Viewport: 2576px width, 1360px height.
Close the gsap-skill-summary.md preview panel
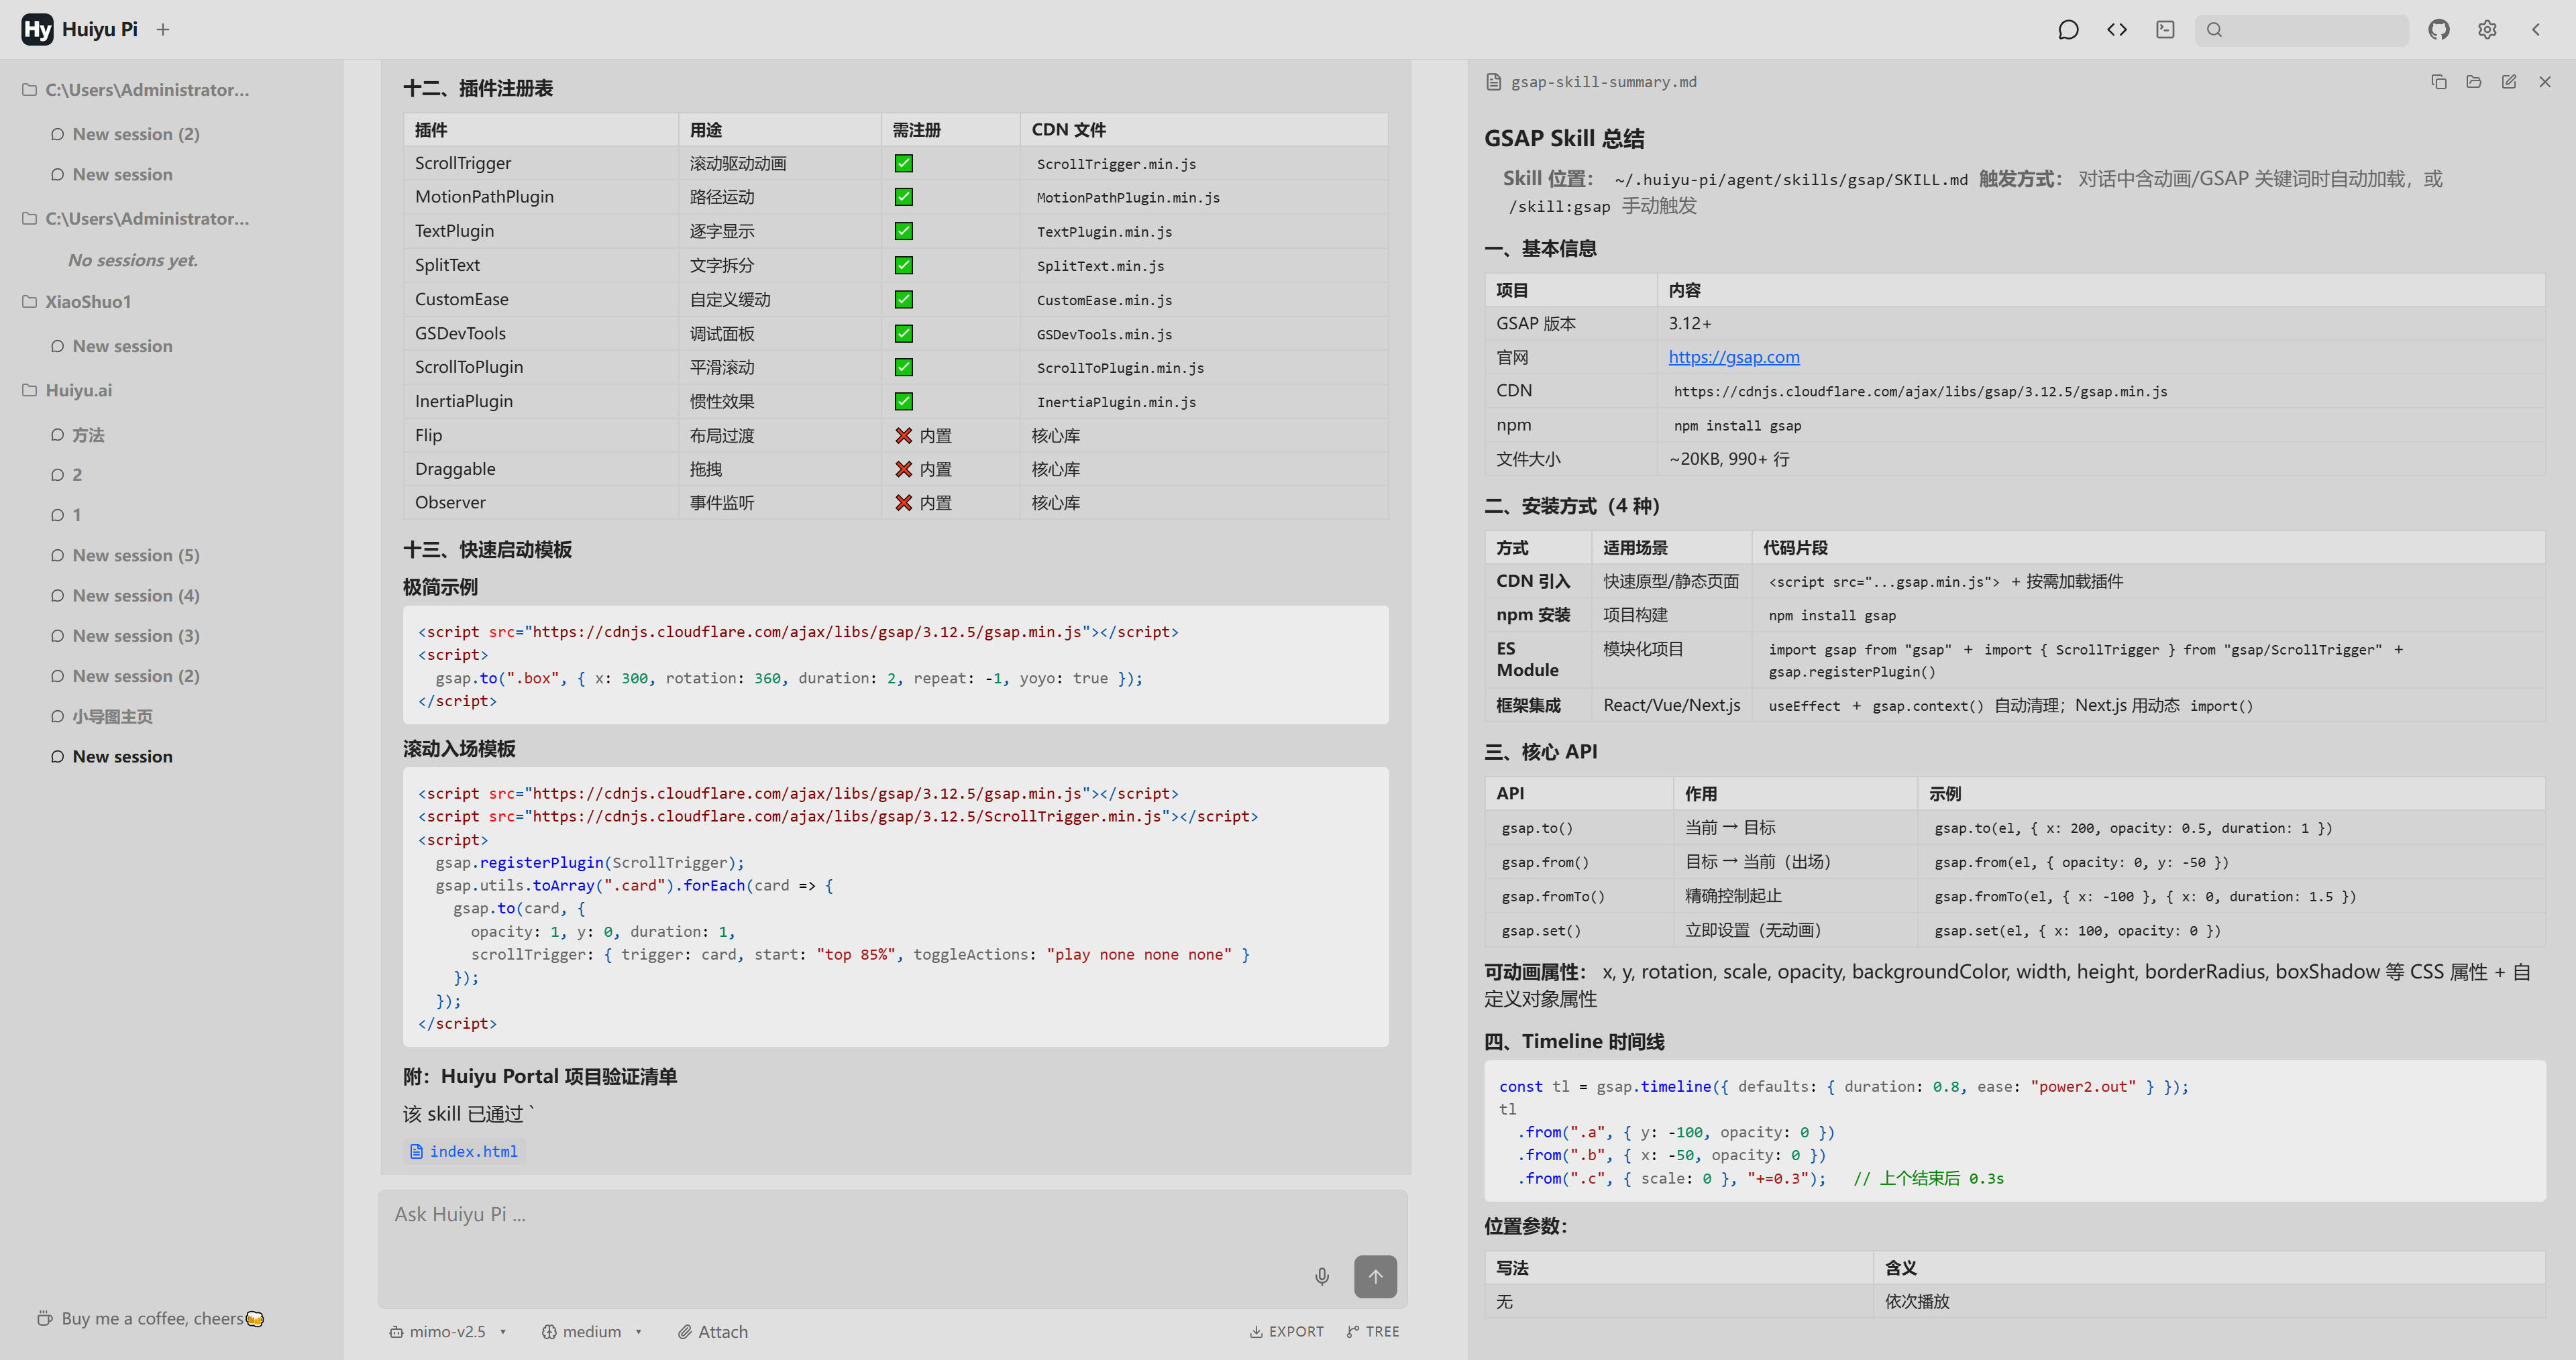point(2545,82)
